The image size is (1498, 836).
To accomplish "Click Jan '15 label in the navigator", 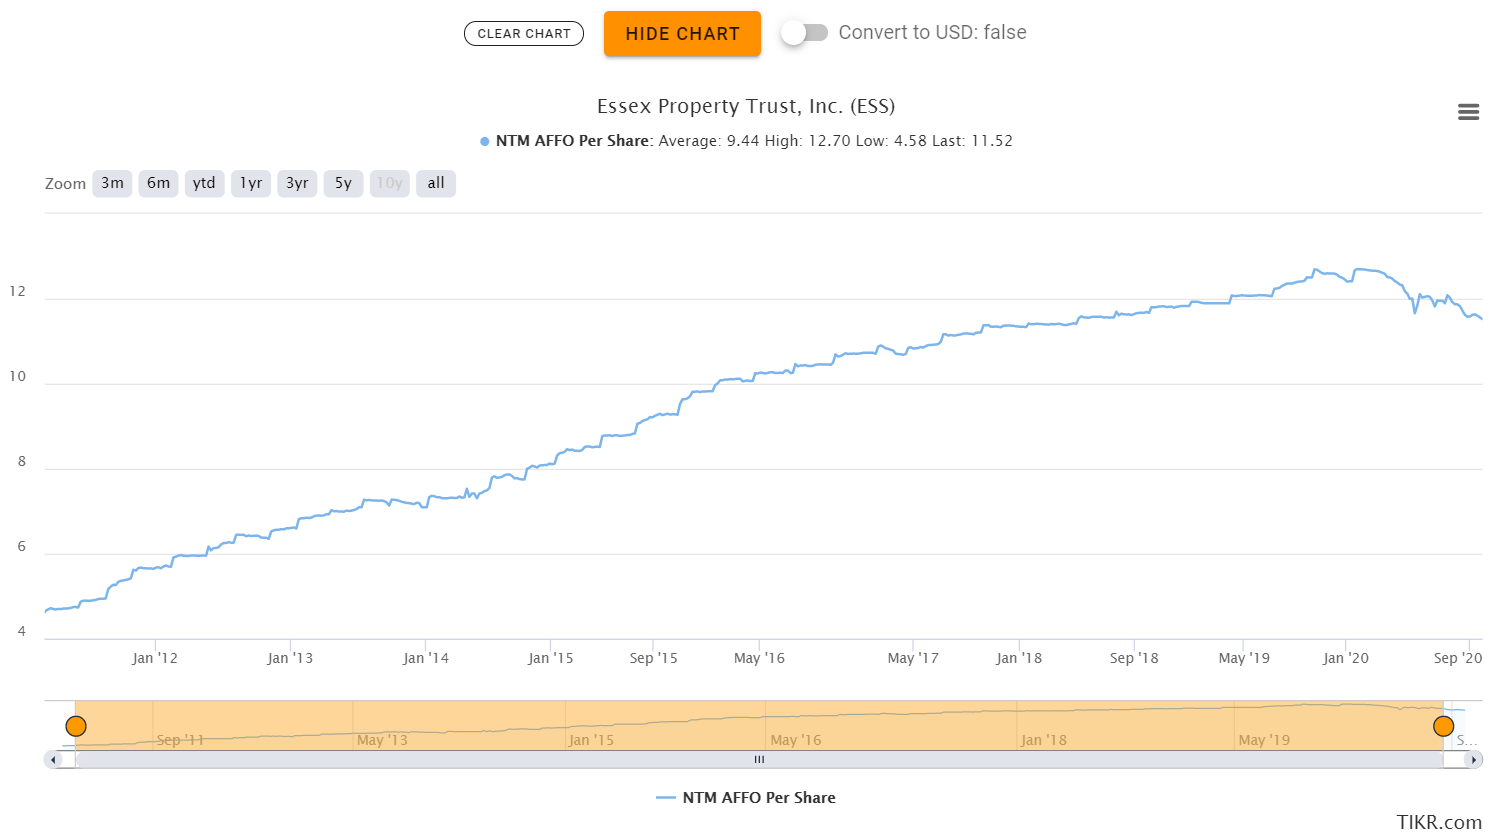I will tap(591, 740).
